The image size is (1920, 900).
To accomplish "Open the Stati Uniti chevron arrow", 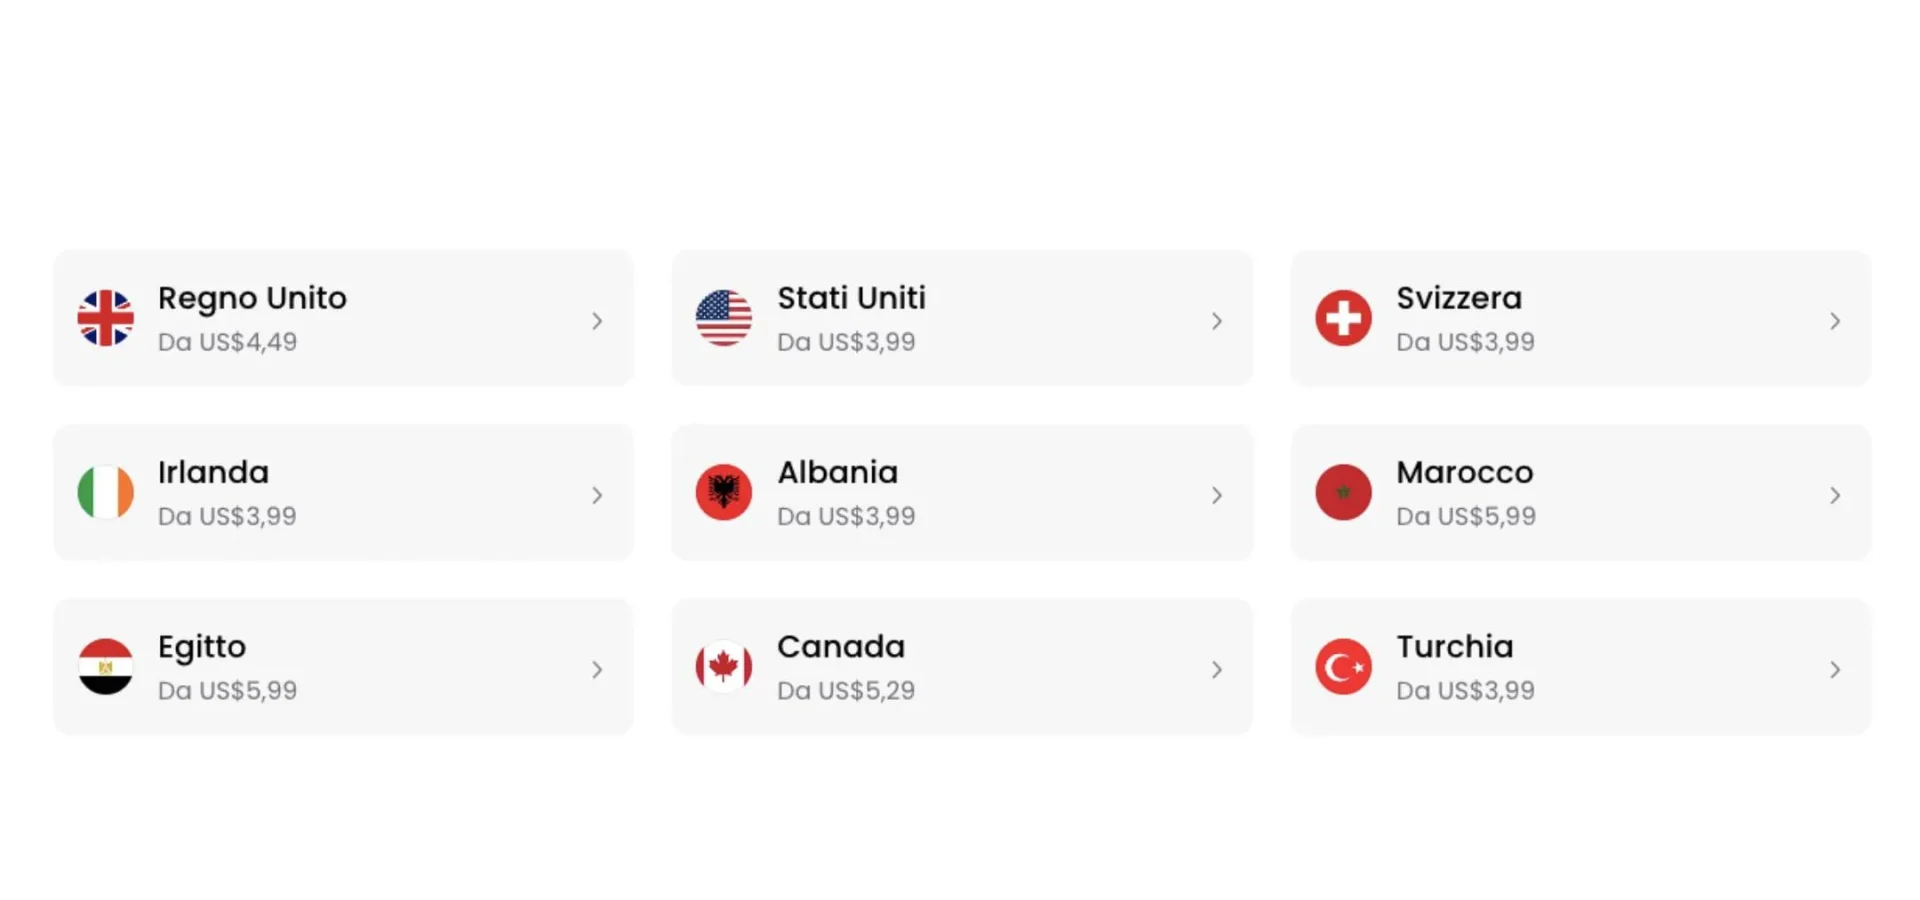I will 1216,321.
